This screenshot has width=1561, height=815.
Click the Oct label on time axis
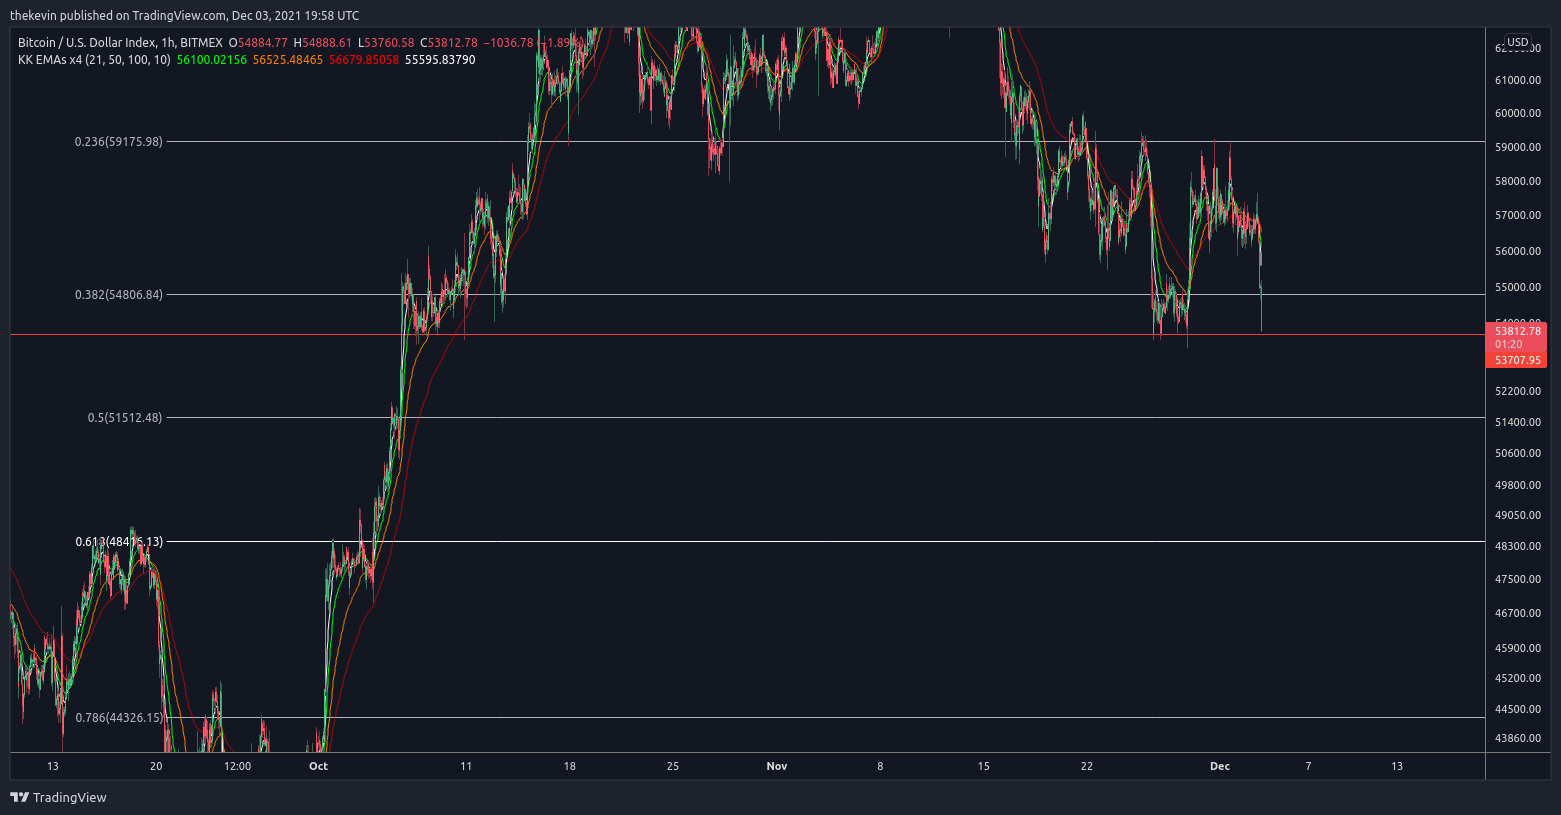click(318, 766)
